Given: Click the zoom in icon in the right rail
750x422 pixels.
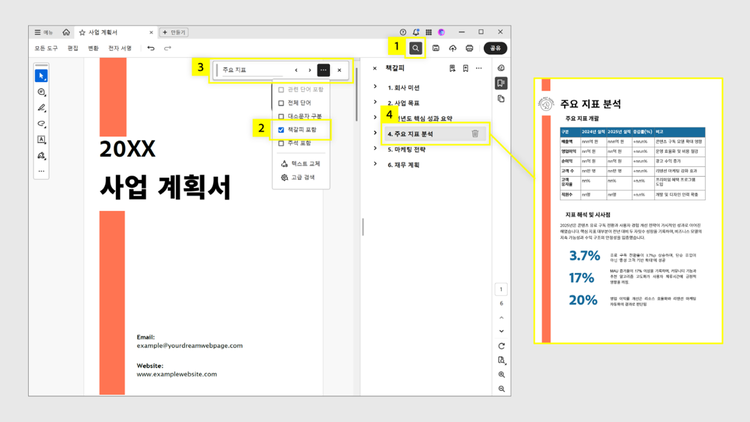Looking at the screenshot, I should click(x=501, y=375).
